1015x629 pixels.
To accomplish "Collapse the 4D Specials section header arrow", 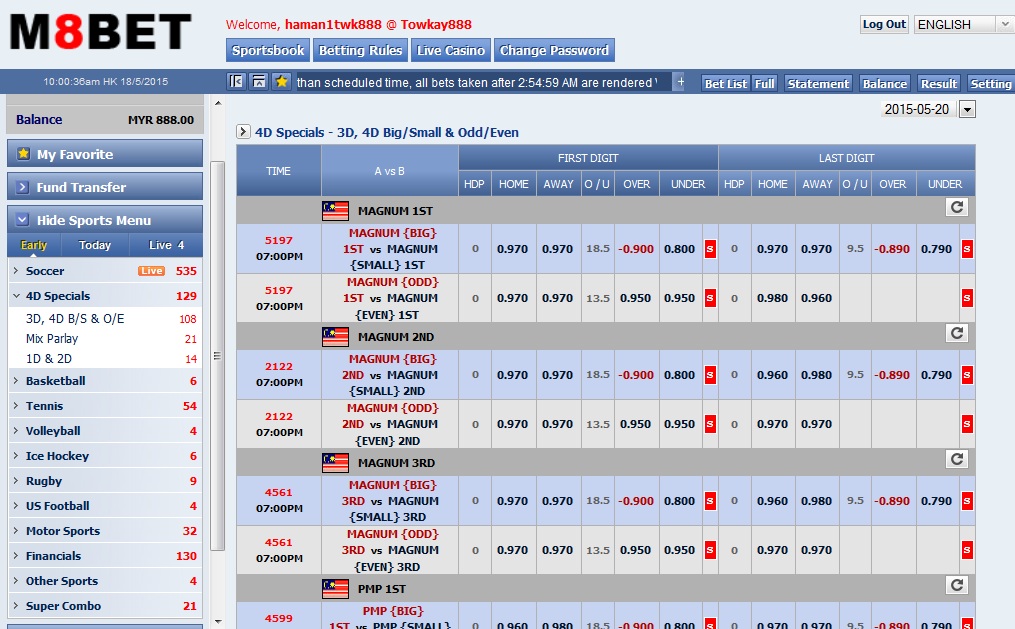I will 243,132.
